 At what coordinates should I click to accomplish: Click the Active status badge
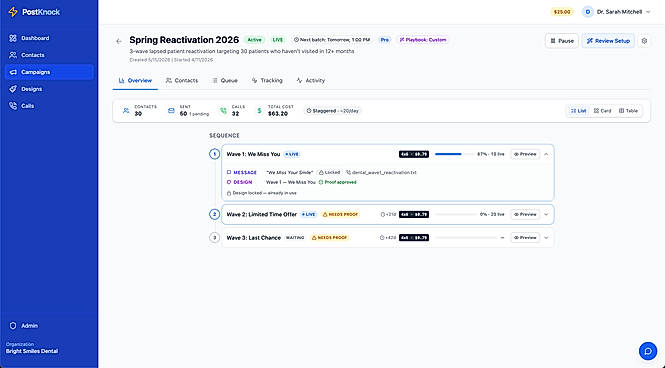pyautogui.click(x=254, y=40)
